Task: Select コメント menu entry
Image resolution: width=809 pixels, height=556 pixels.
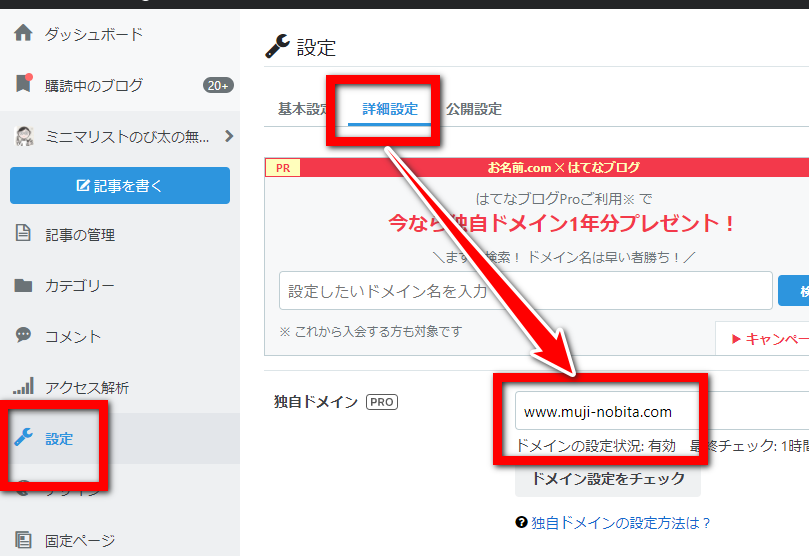Action: click(x=73, y=336)
